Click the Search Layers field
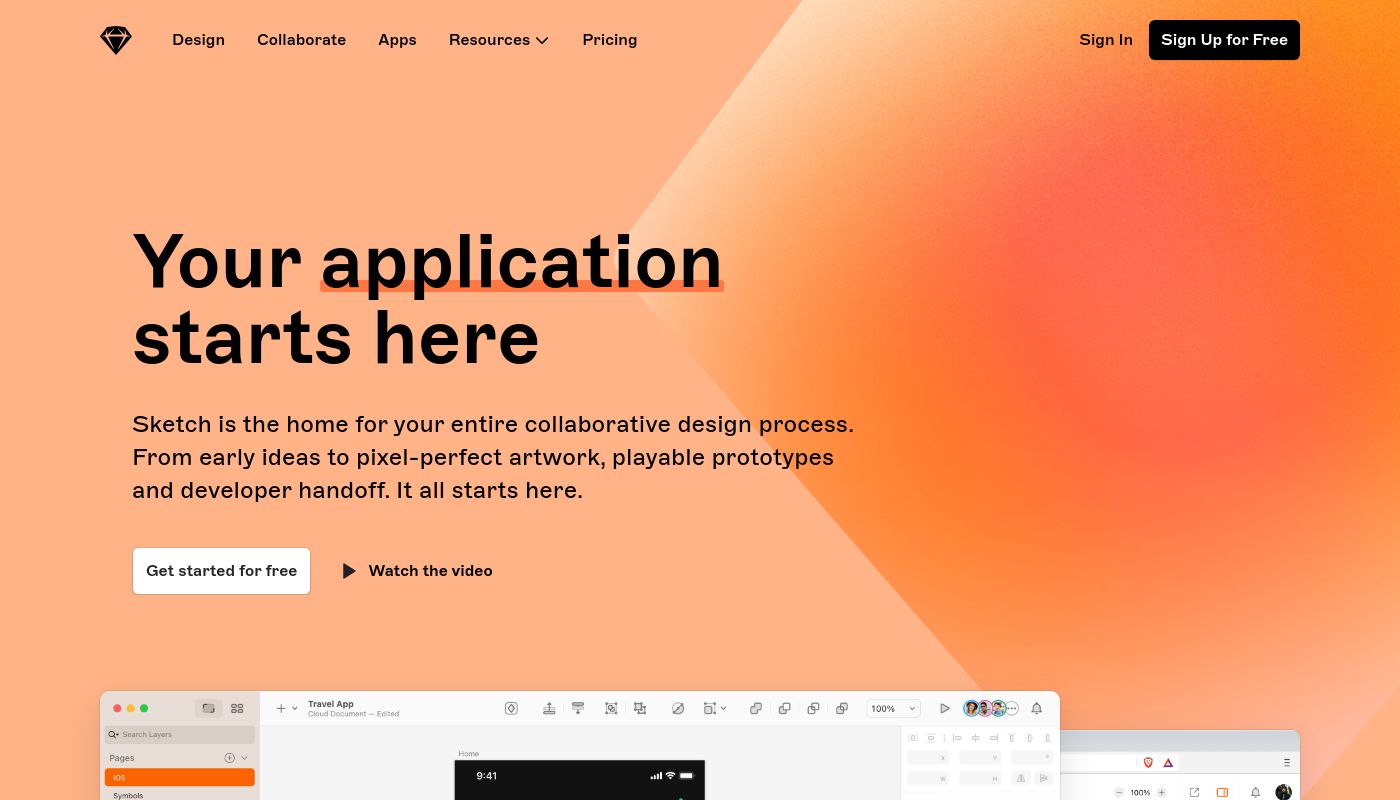The image size is (1400, 800). 180,734
